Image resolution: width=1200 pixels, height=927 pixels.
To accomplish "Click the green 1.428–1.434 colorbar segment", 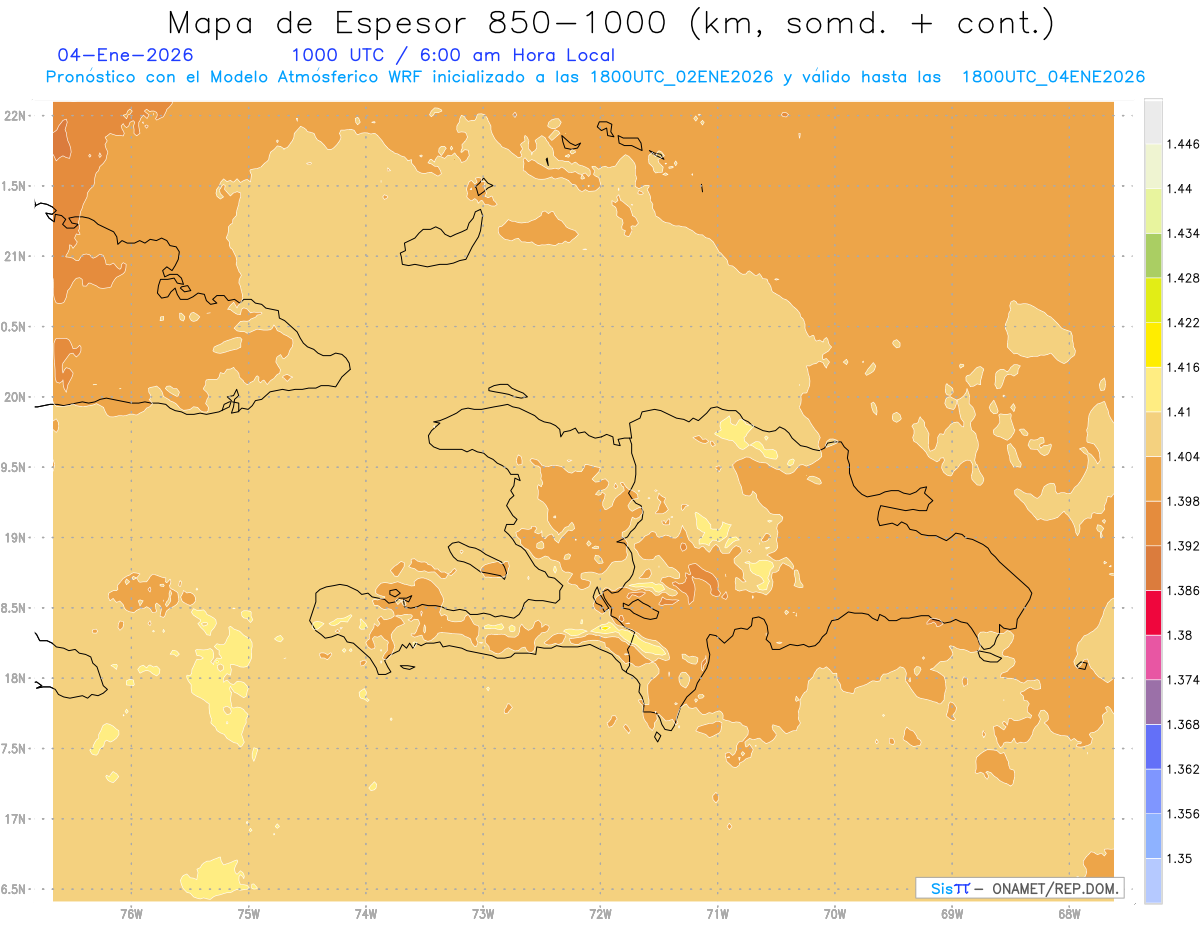I will pos(1153,255).
